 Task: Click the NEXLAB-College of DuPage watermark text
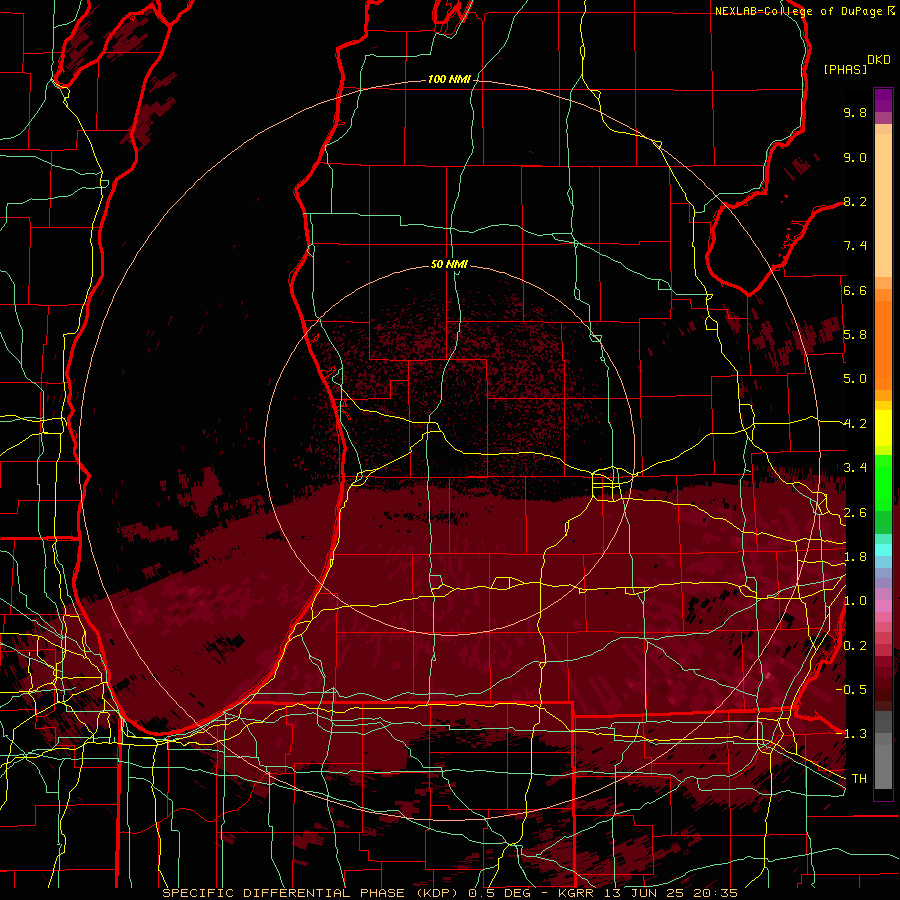tap(804, 11)
